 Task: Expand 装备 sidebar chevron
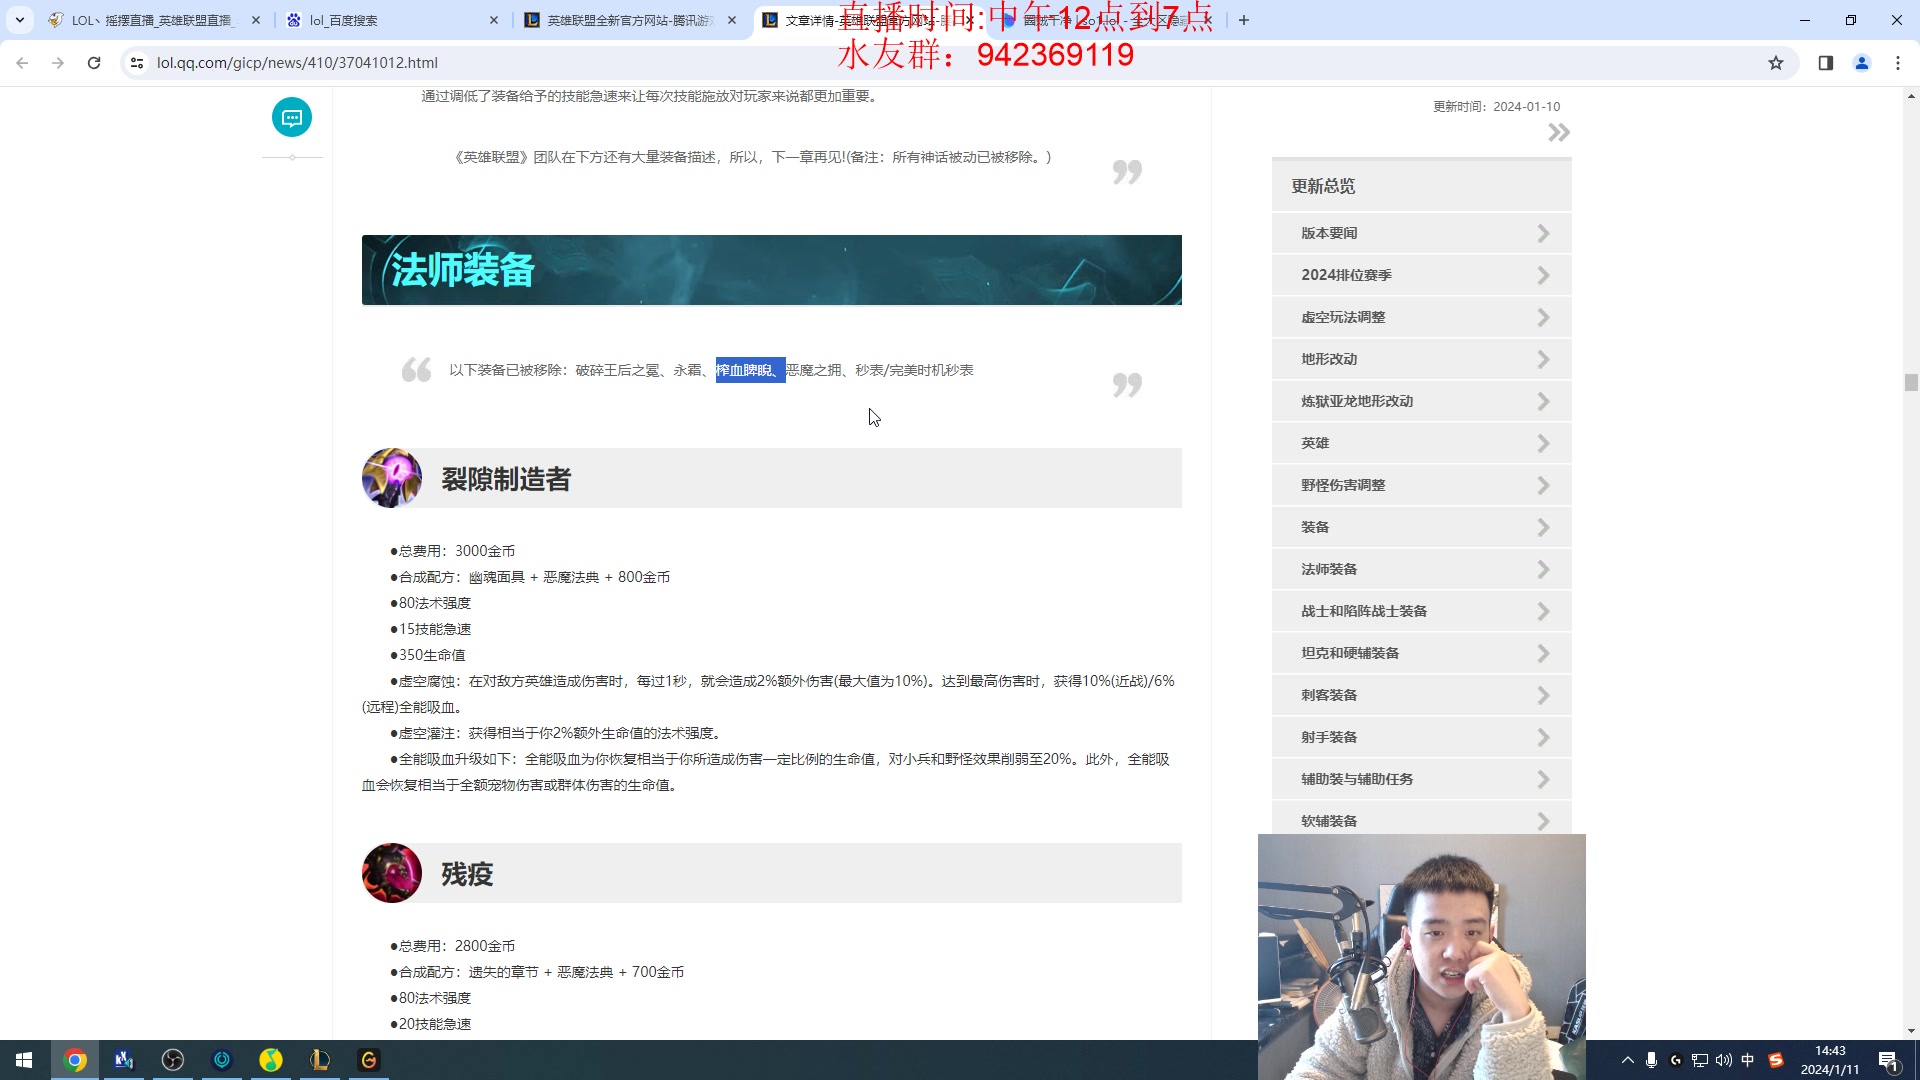tap(1543, 527)
